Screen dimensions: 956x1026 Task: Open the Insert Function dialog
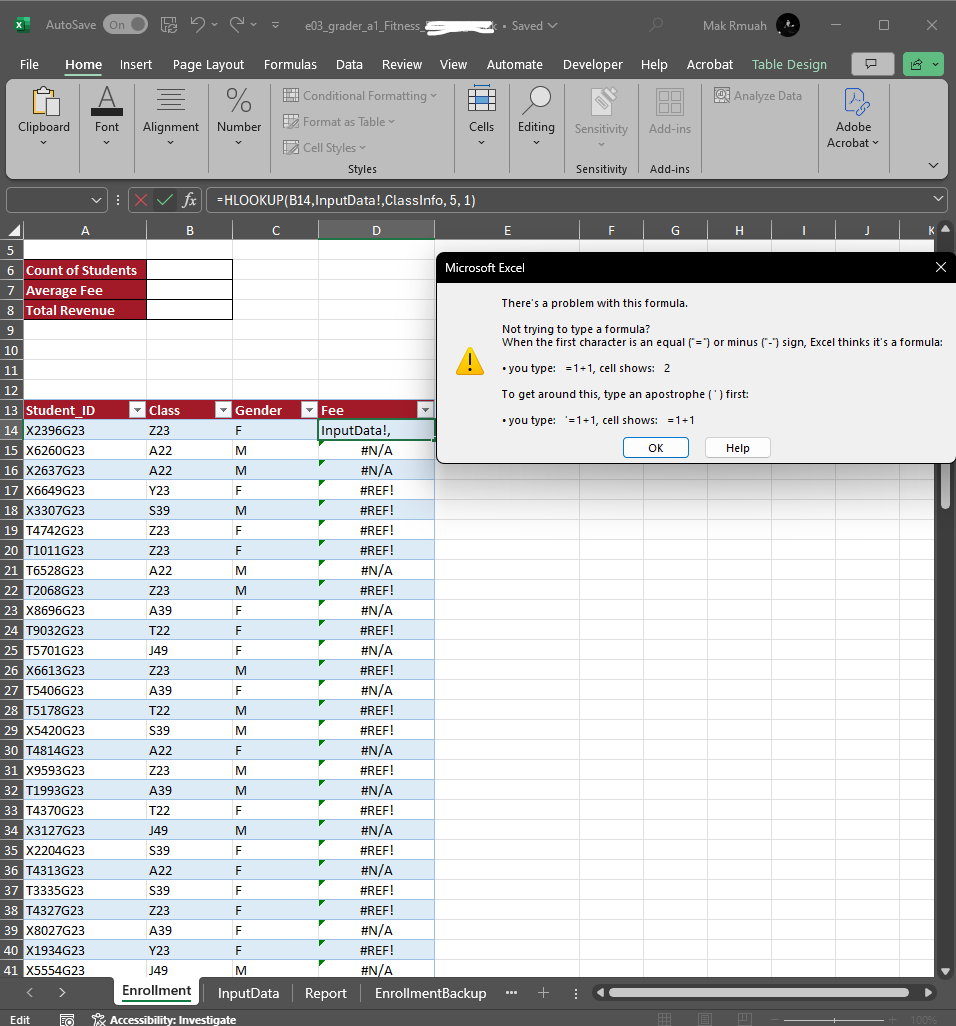click(x=189, y=199)
